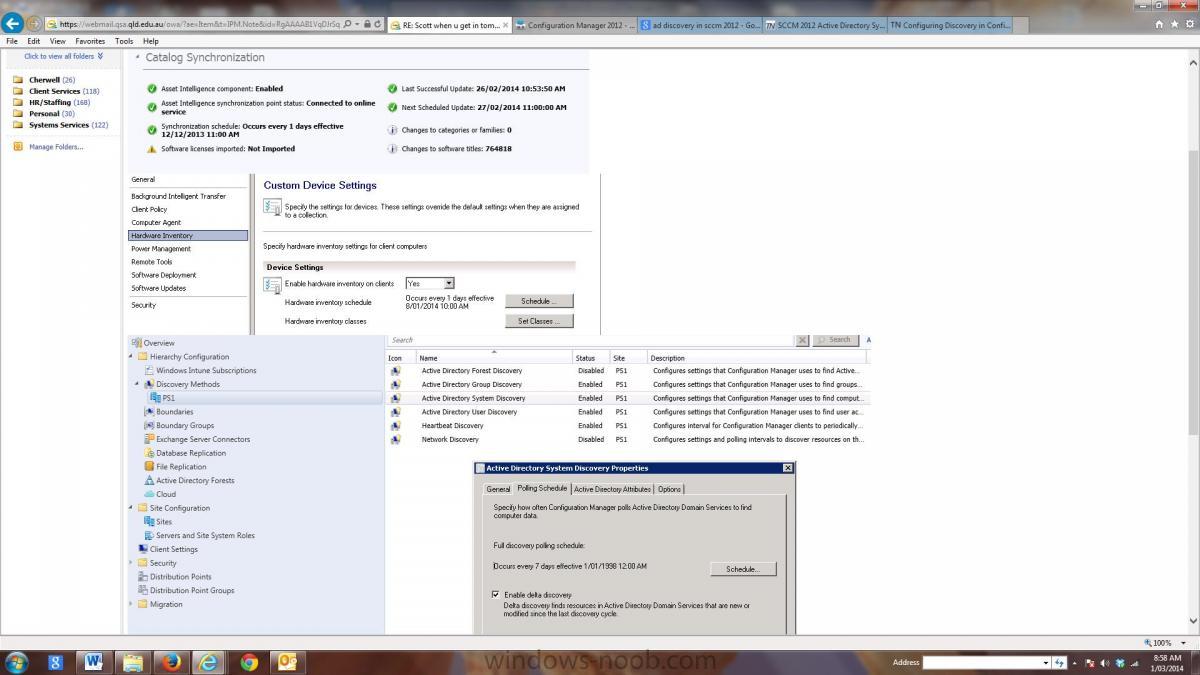Collapse the Site Configuration tree node
This screenshot has height=675, width=1200.
[131, 508]
